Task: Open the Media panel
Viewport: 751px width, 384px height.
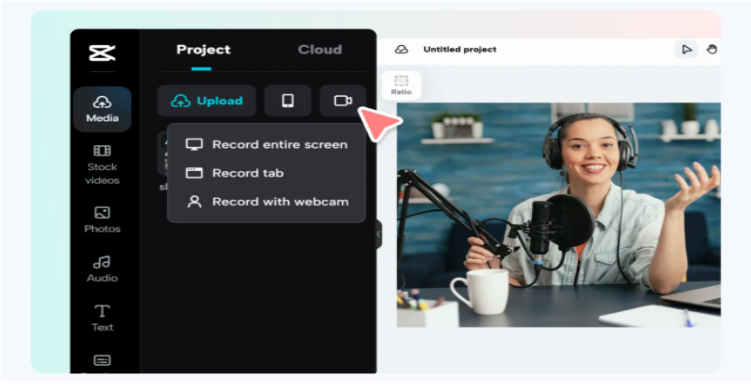Action: (x=102, y=109)
